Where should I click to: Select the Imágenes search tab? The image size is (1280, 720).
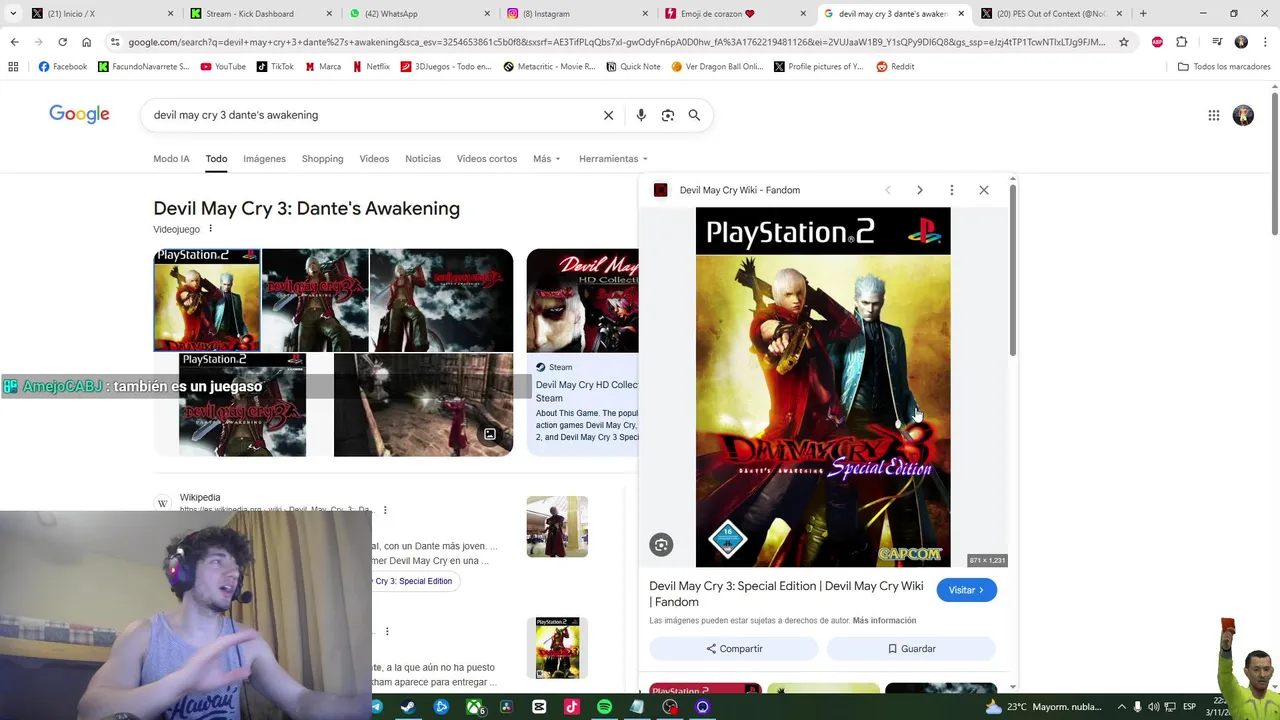[x=264, y=159]
